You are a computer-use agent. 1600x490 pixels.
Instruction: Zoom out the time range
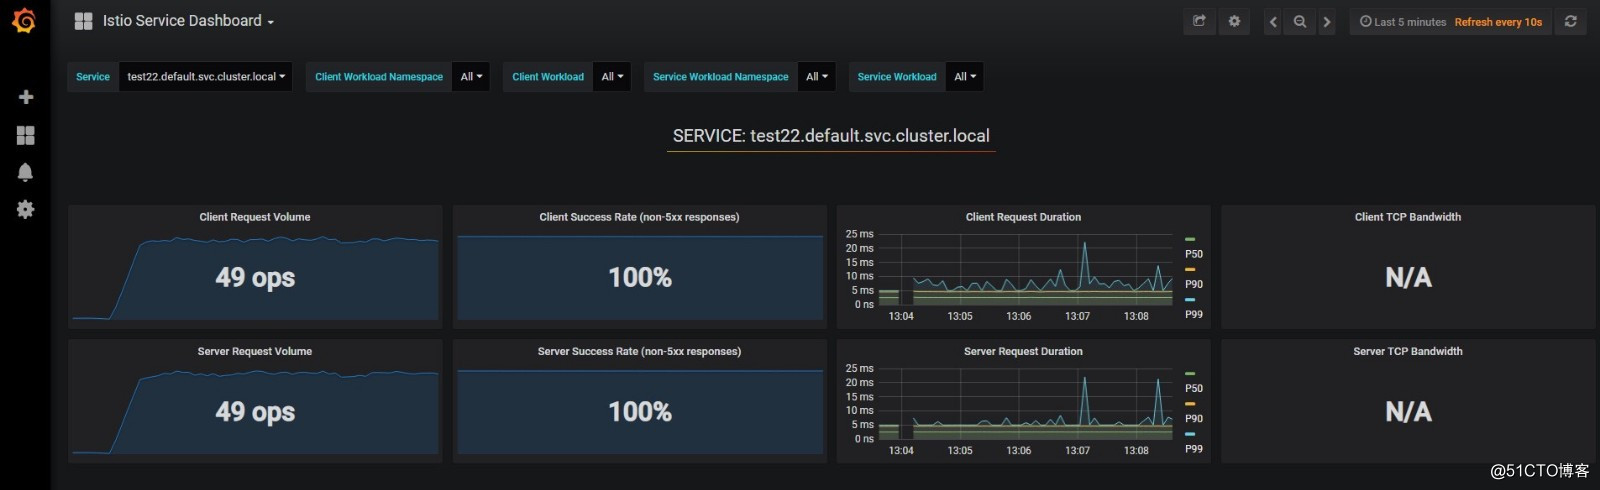pyautogui.click(x=1300, y=22)
